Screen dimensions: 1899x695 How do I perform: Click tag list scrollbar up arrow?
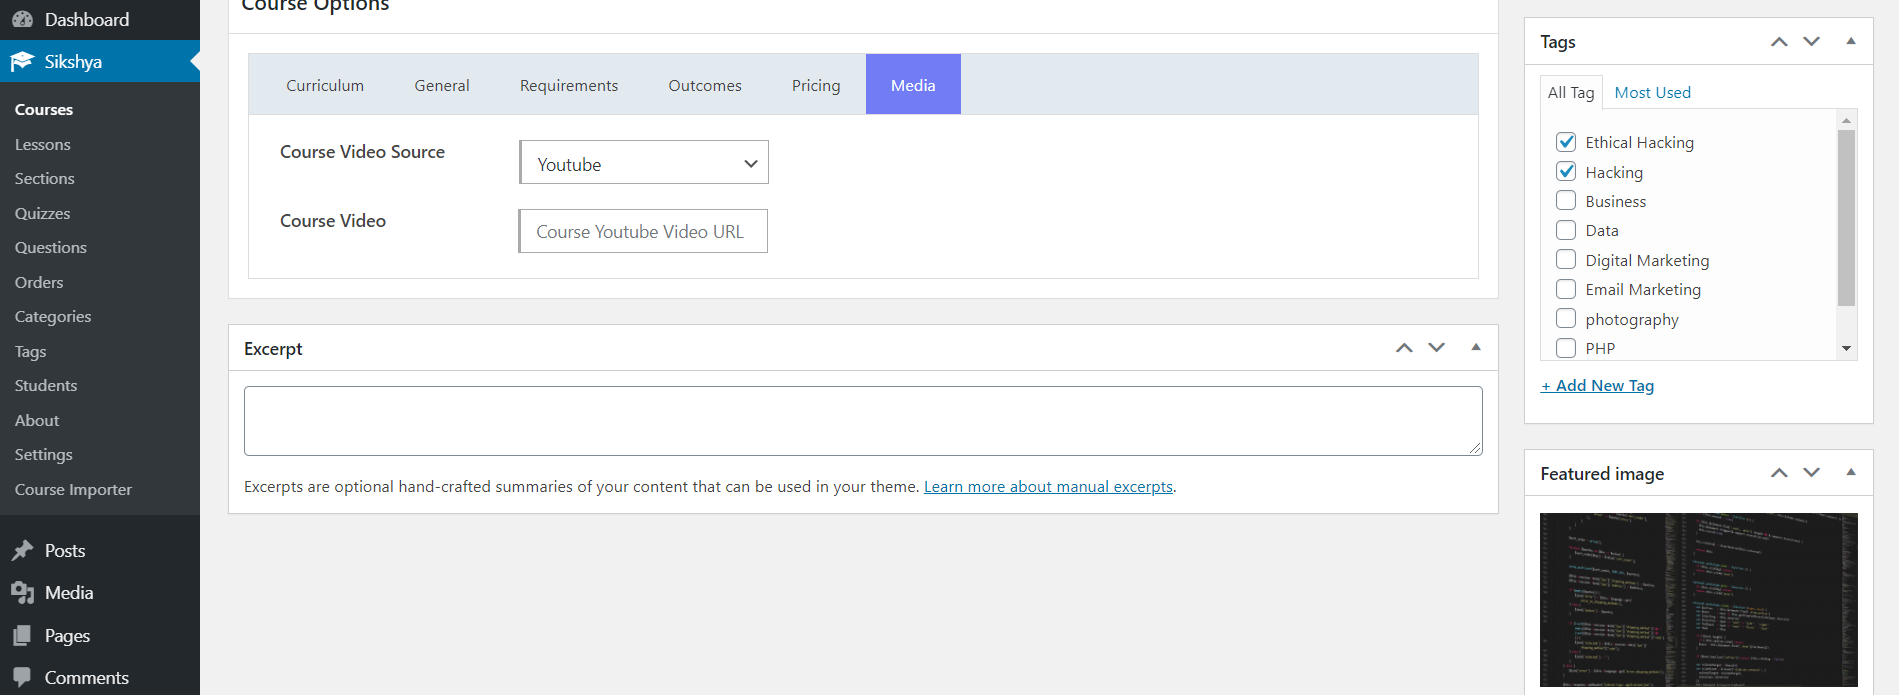[x=1846, y=120]
